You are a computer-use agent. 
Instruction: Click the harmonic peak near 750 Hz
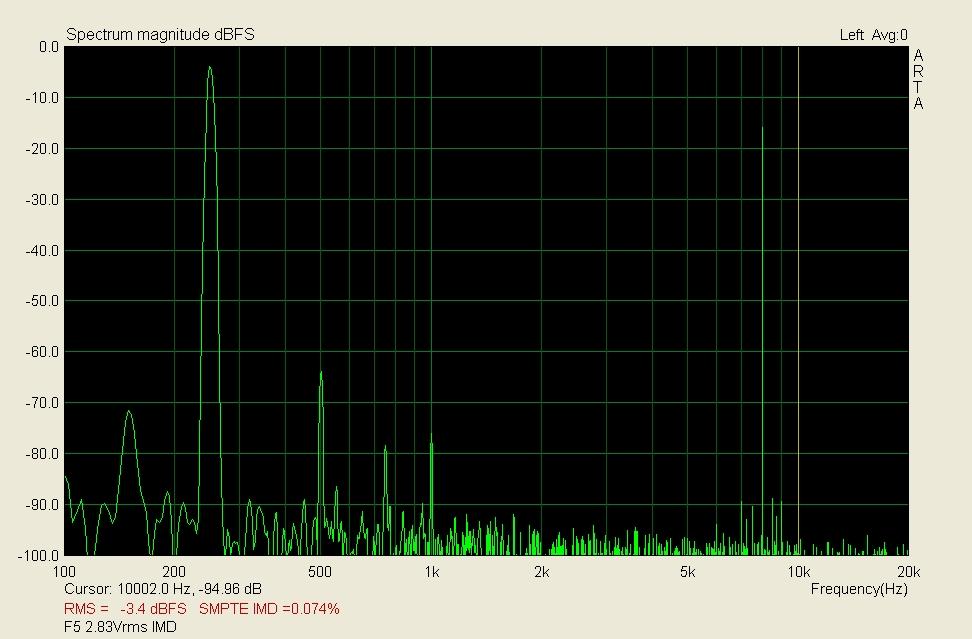coord(385,447)
